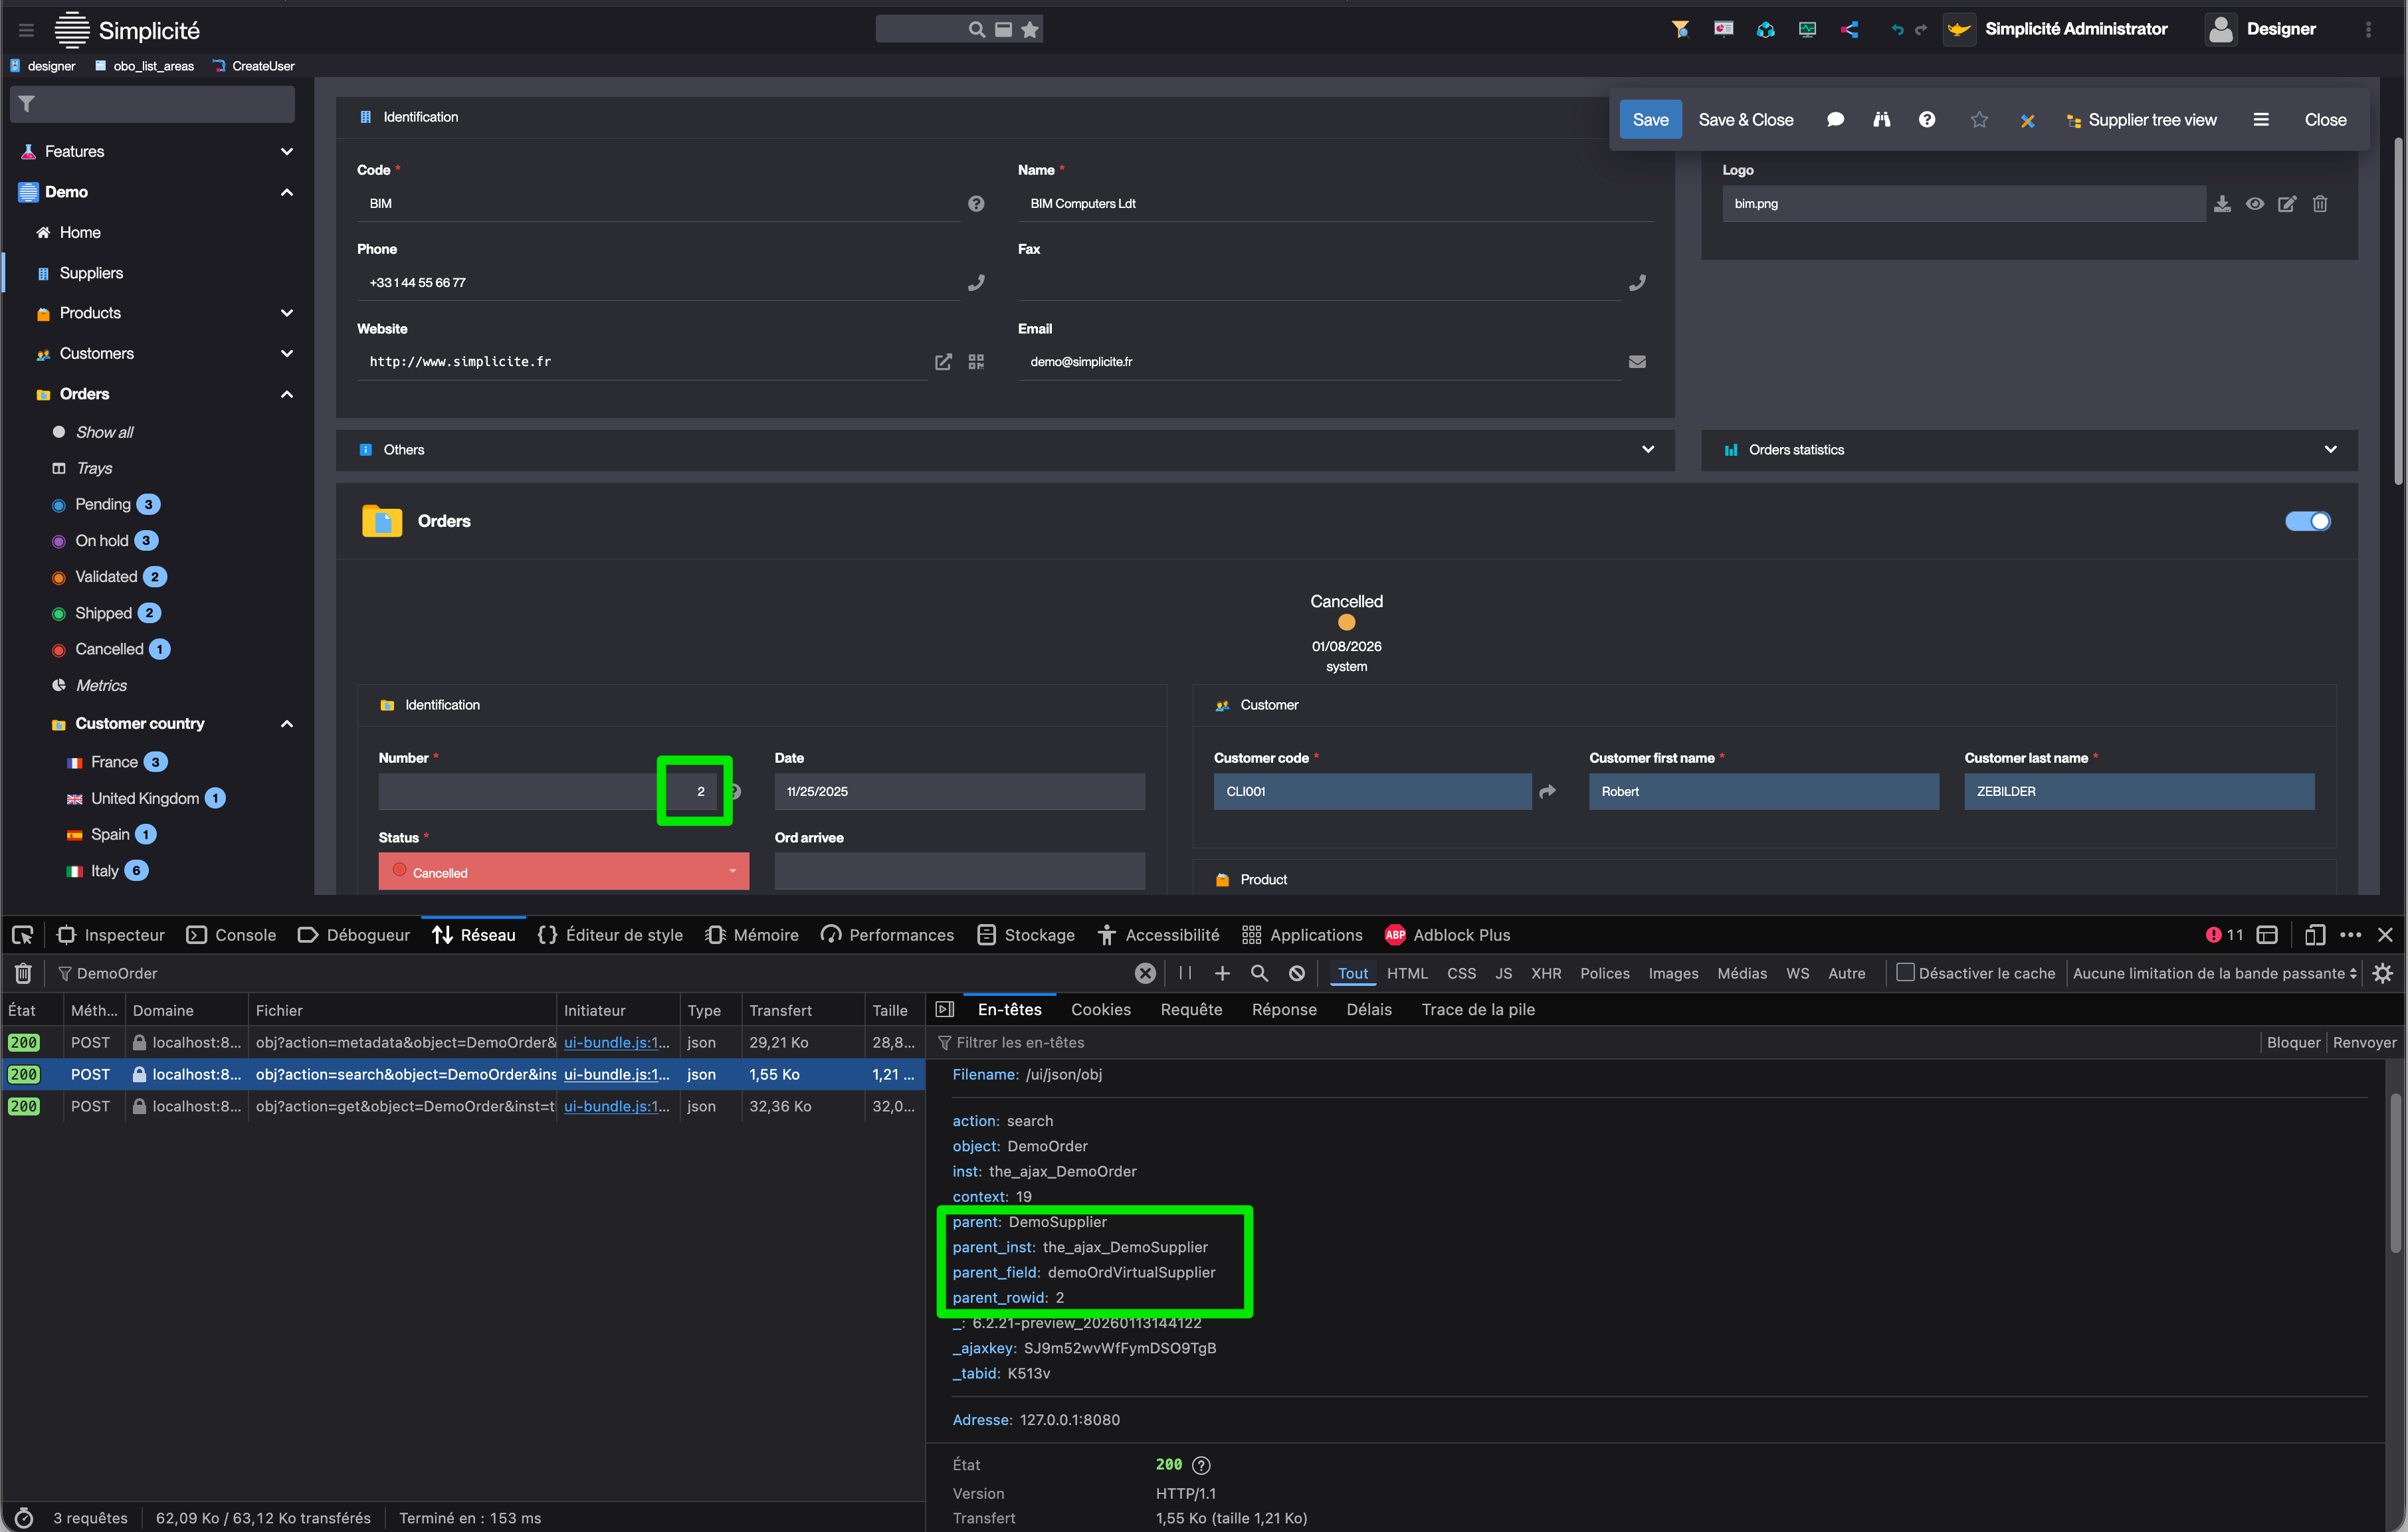Click the Save button

[1650, 120]
